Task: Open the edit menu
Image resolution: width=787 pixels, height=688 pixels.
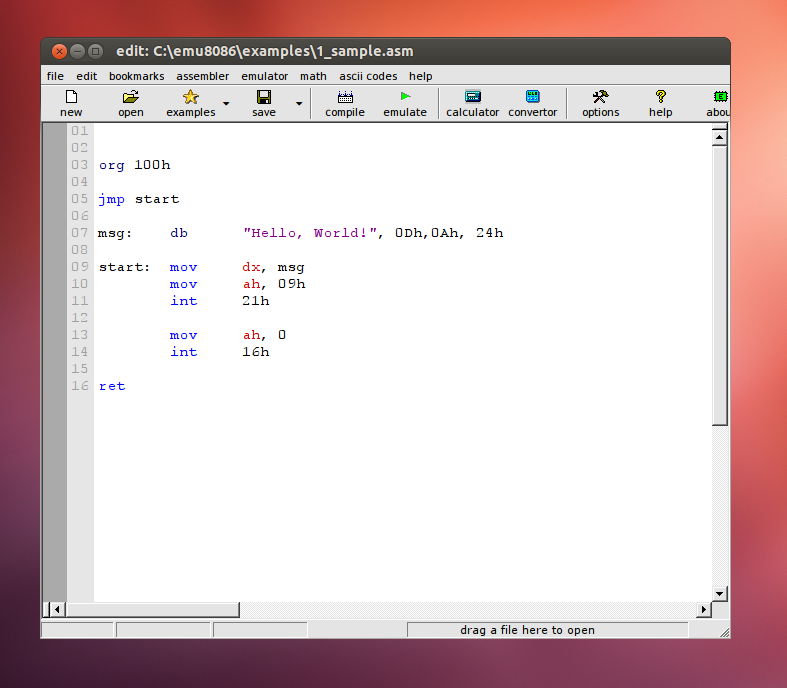Action: (86, 76)
